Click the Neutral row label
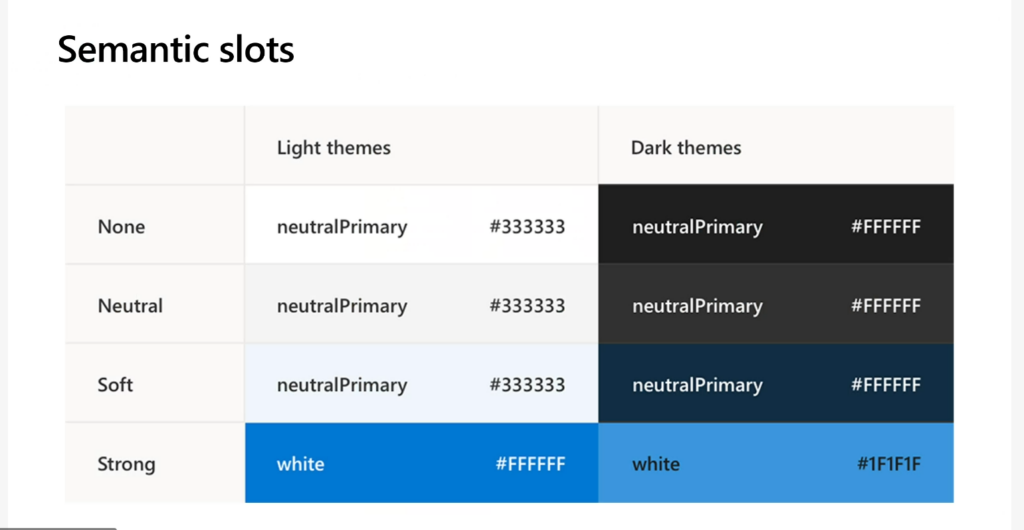 [130, 306]
